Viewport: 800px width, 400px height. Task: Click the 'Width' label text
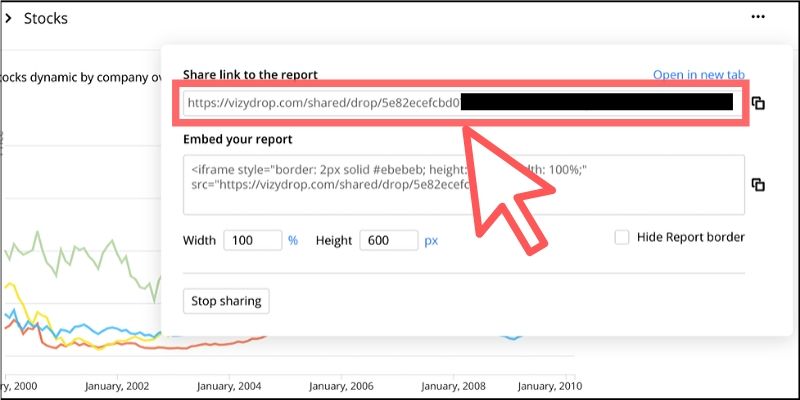[199, 240]
